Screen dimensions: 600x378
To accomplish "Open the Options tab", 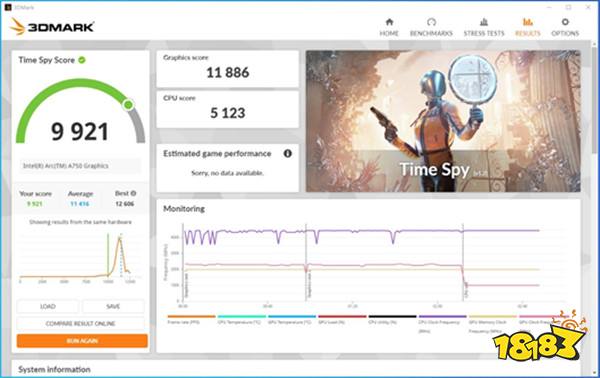I will coord(565,28).
